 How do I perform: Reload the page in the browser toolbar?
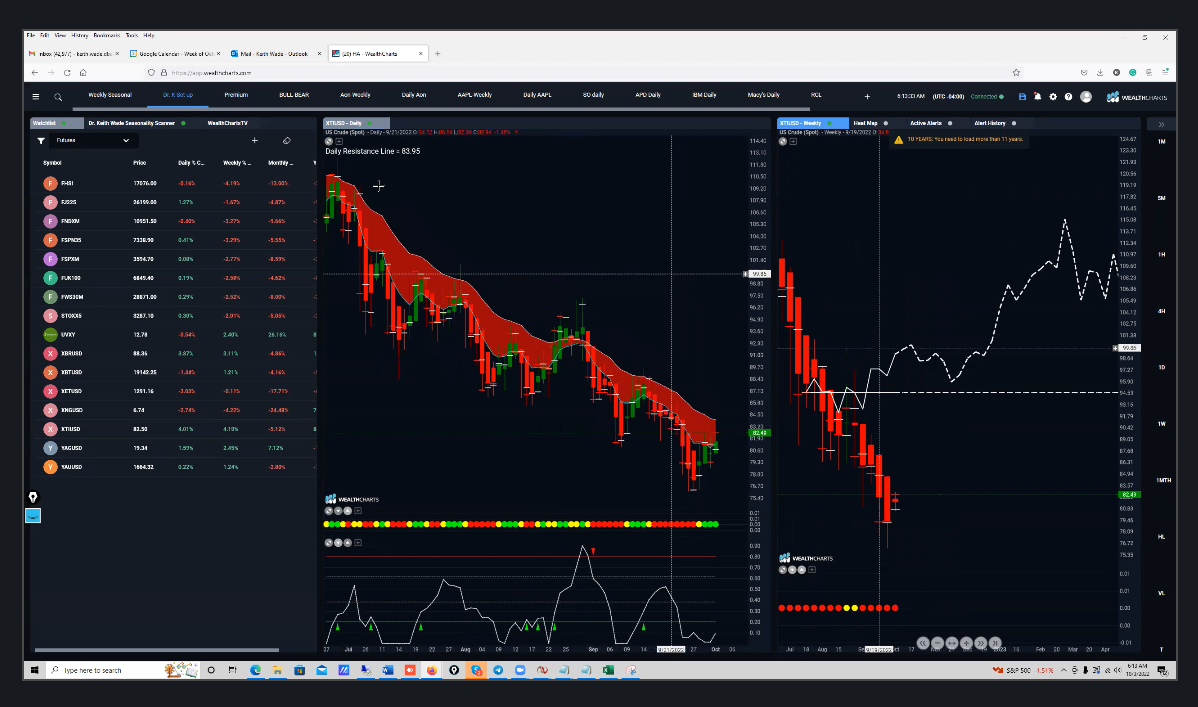click(66, 73)
